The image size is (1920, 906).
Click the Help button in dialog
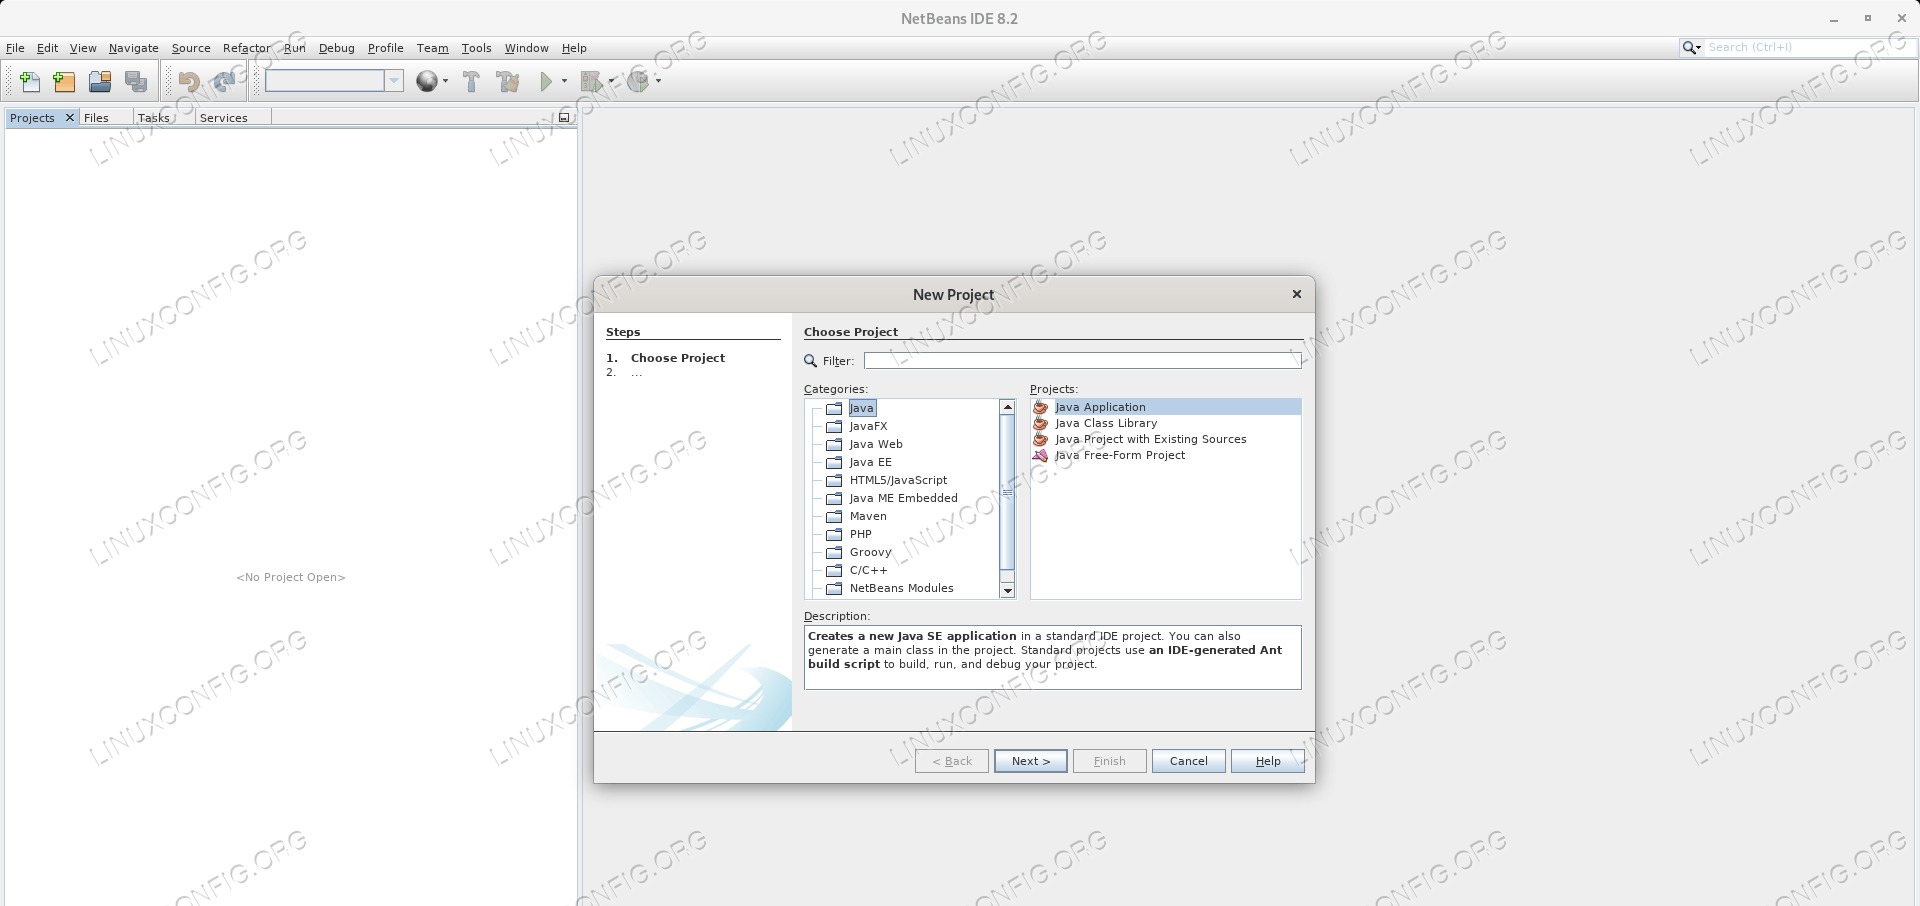tap(1268, 761)
